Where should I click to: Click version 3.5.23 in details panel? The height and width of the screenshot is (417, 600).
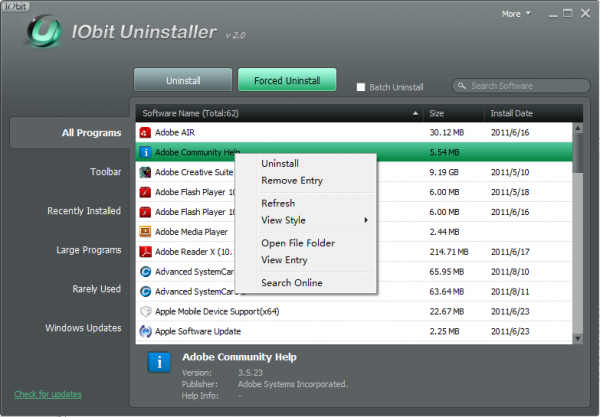tap(250, 373)
